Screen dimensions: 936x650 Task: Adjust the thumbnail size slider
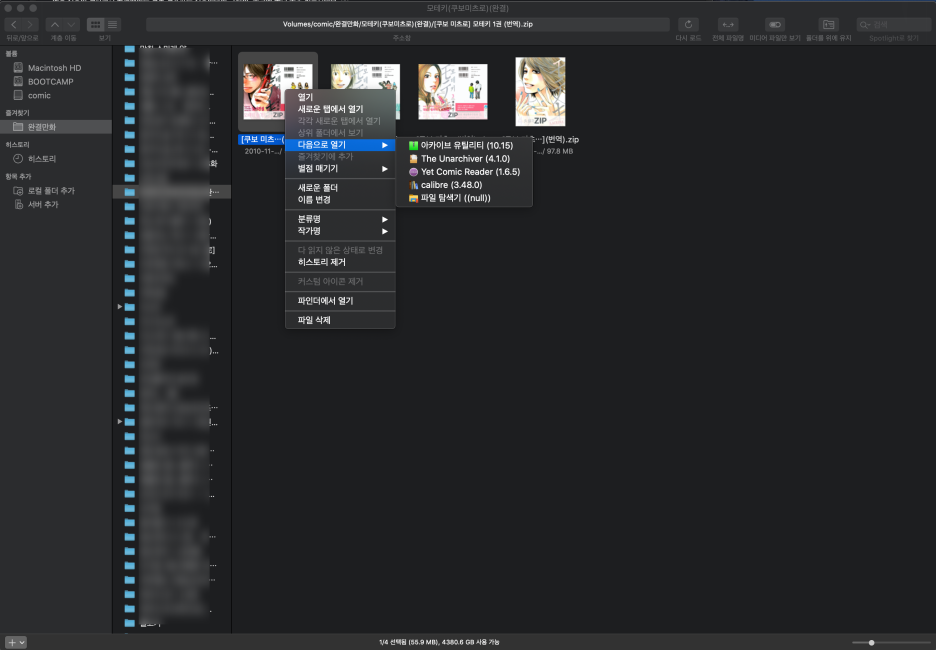pyautogui.click(x=872, y=642)
